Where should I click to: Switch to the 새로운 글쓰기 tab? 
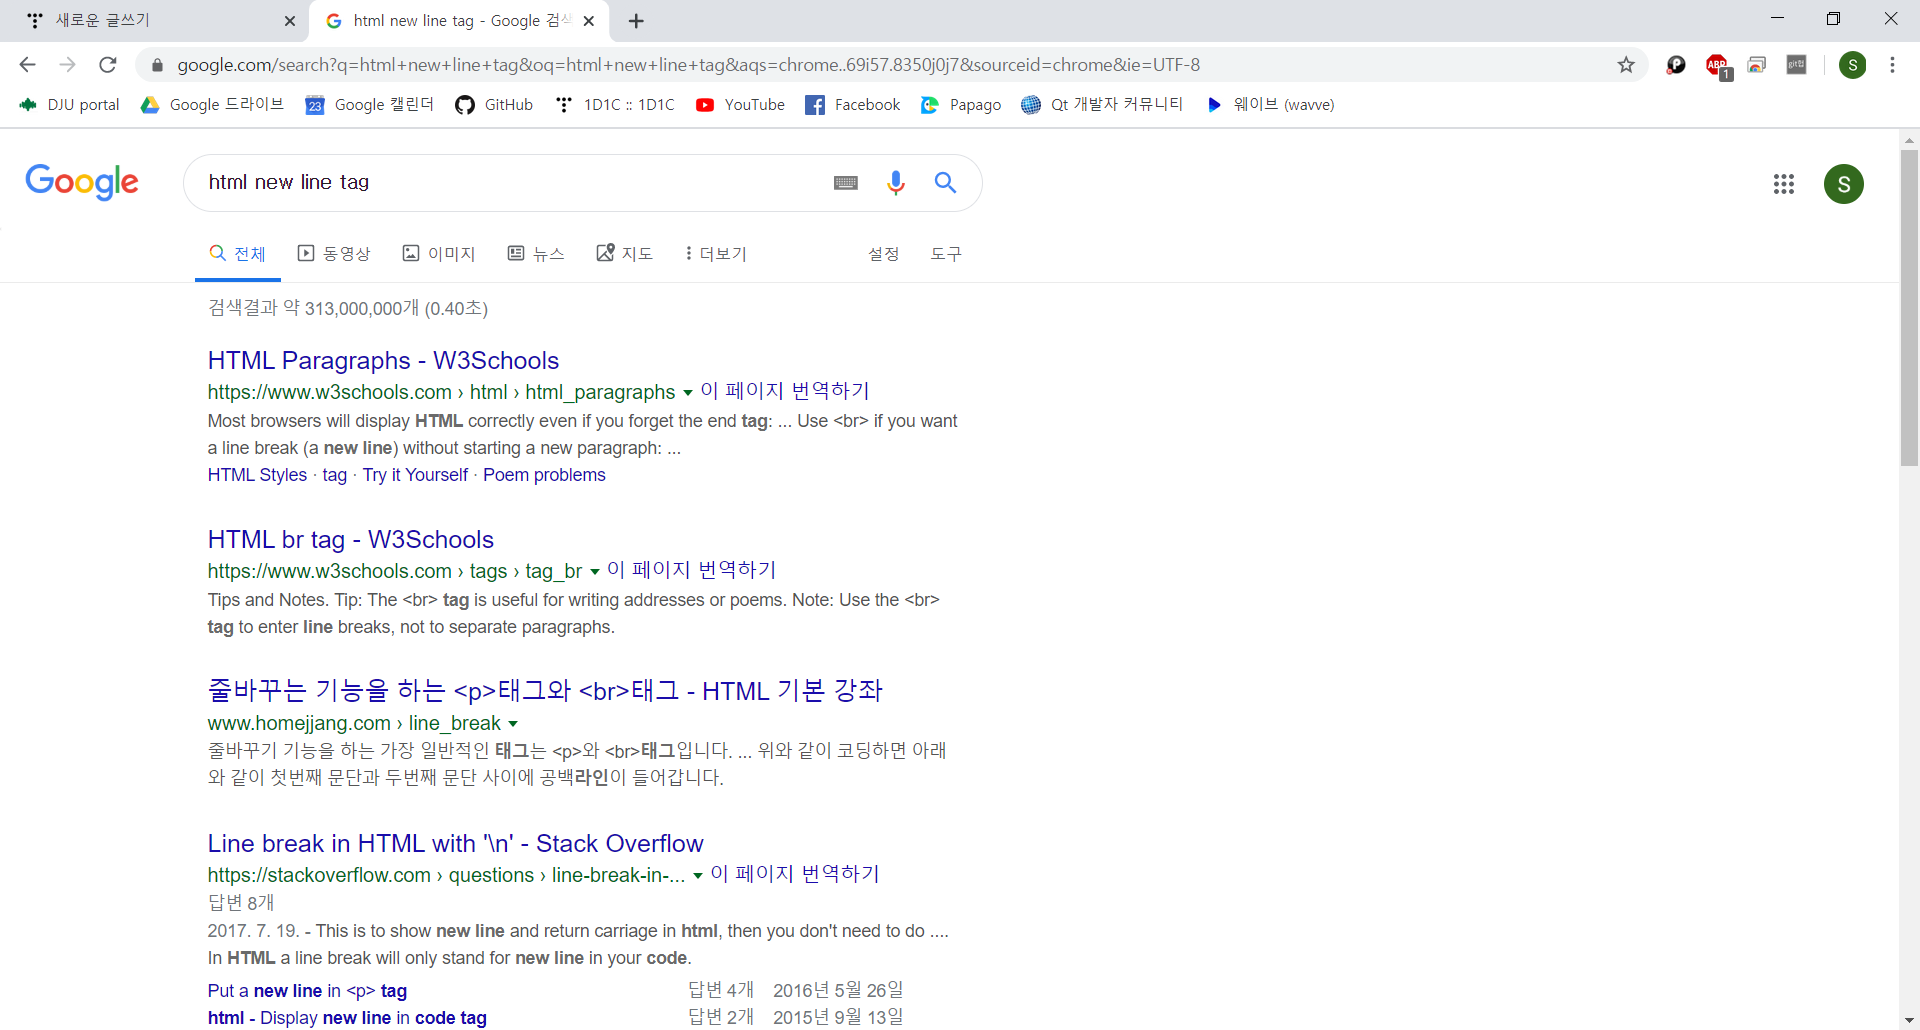tap(155, 21)
